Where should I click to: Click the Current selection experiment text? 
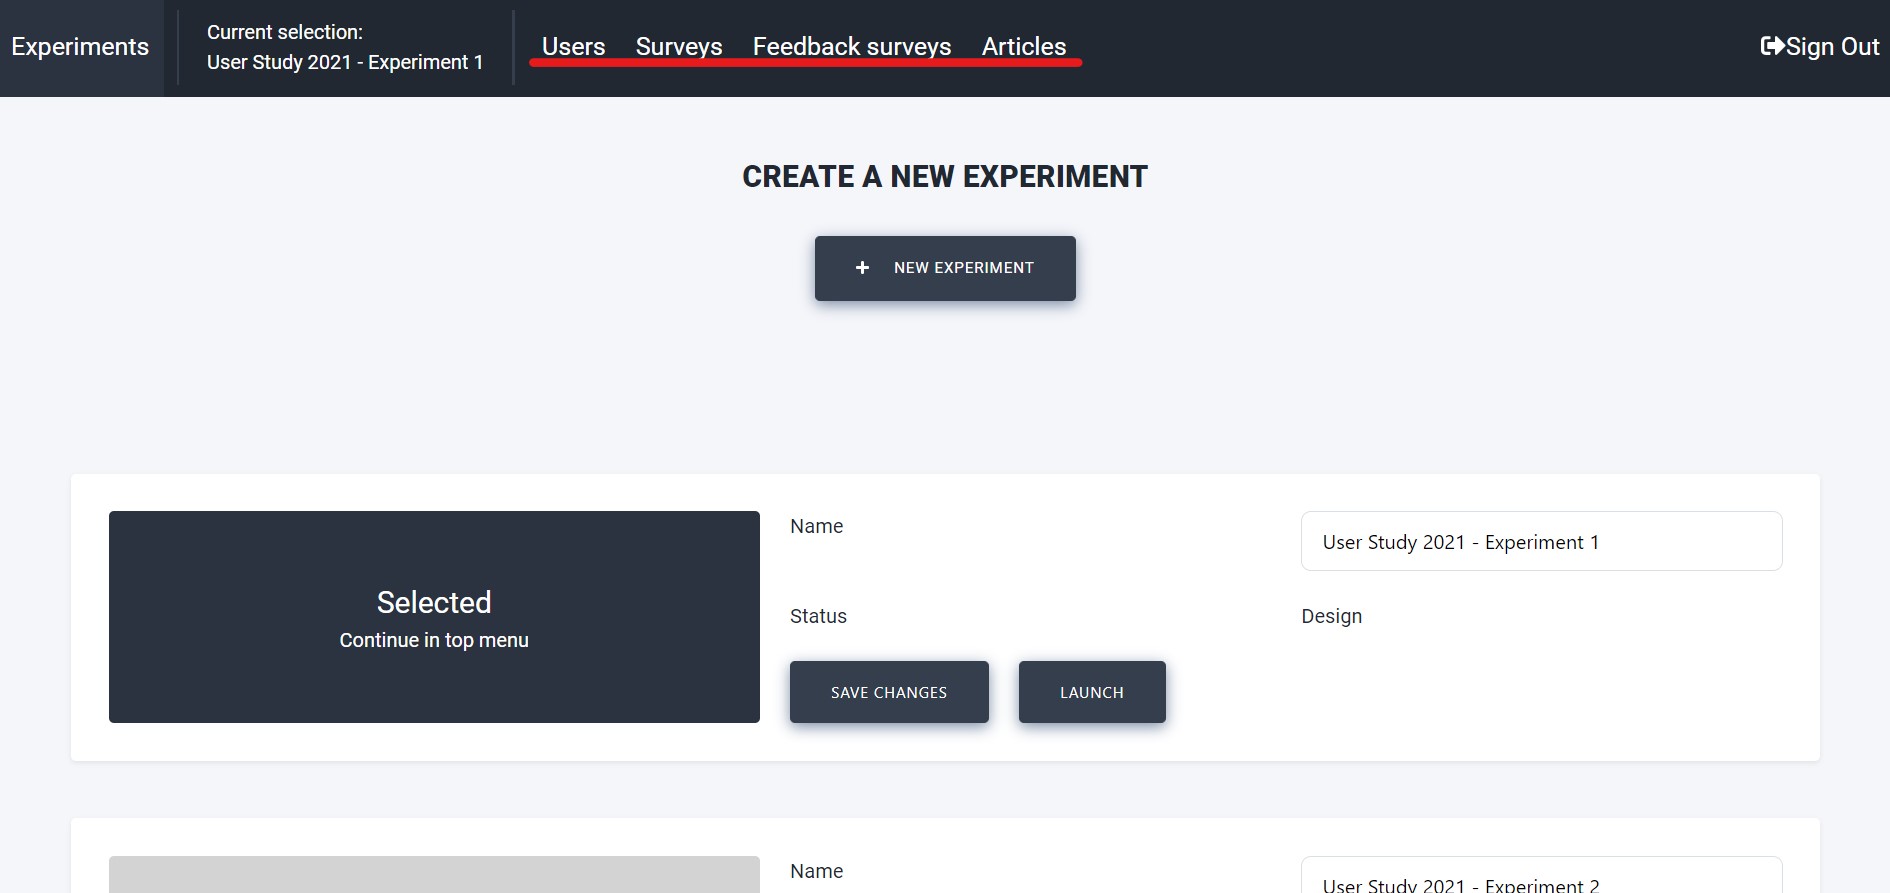(345, 47)
